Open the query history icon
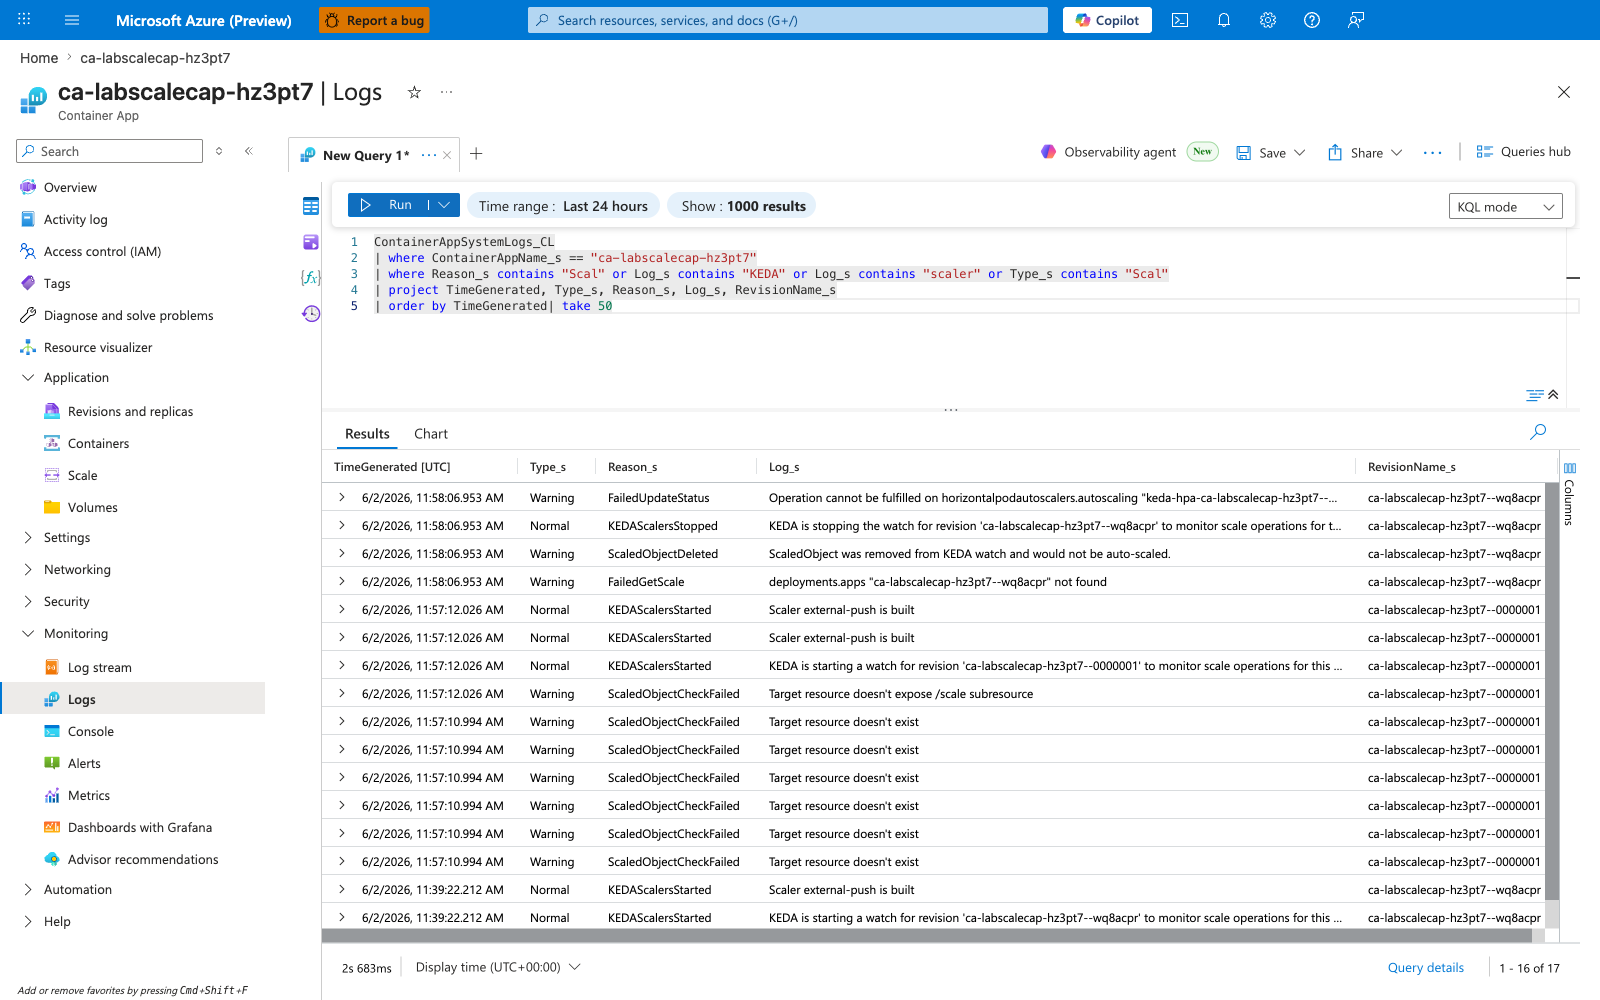Image resolution: width=1600 pixels, height=1000 pixels. [311, 313]
